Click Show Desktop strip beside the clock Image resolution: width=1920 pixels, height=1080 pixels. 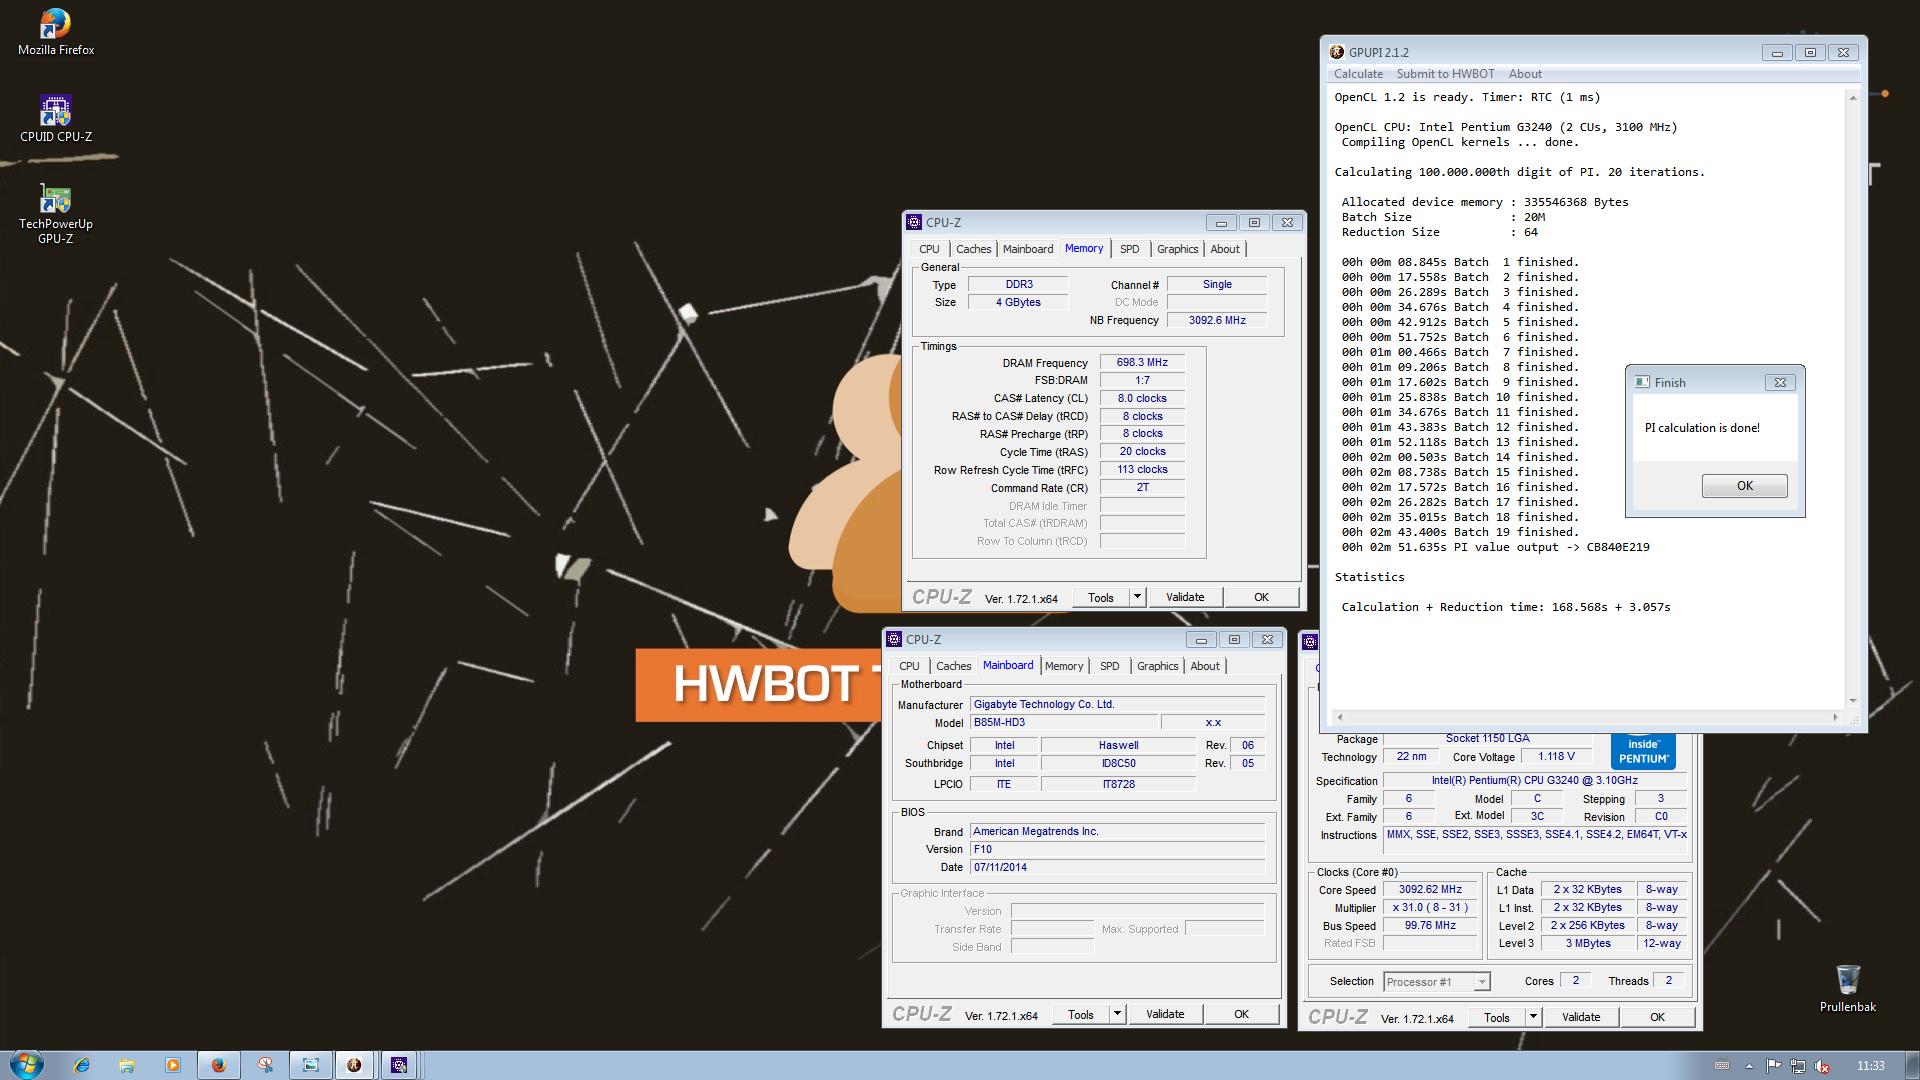point(1912,1065)
